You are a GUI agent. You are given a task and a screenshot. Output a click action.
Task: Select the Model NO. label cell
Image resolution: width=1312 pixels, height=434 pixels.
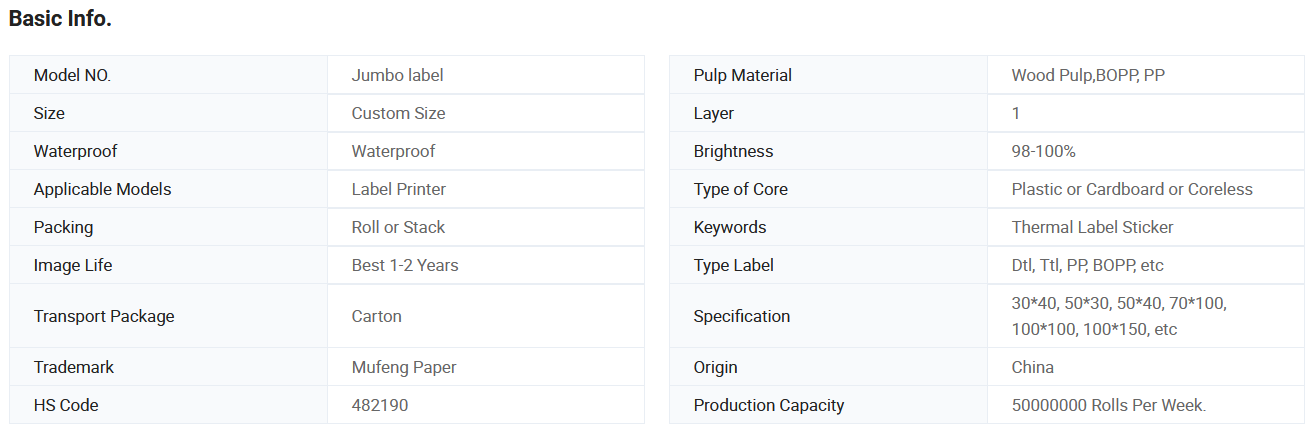tap(169, 75)
